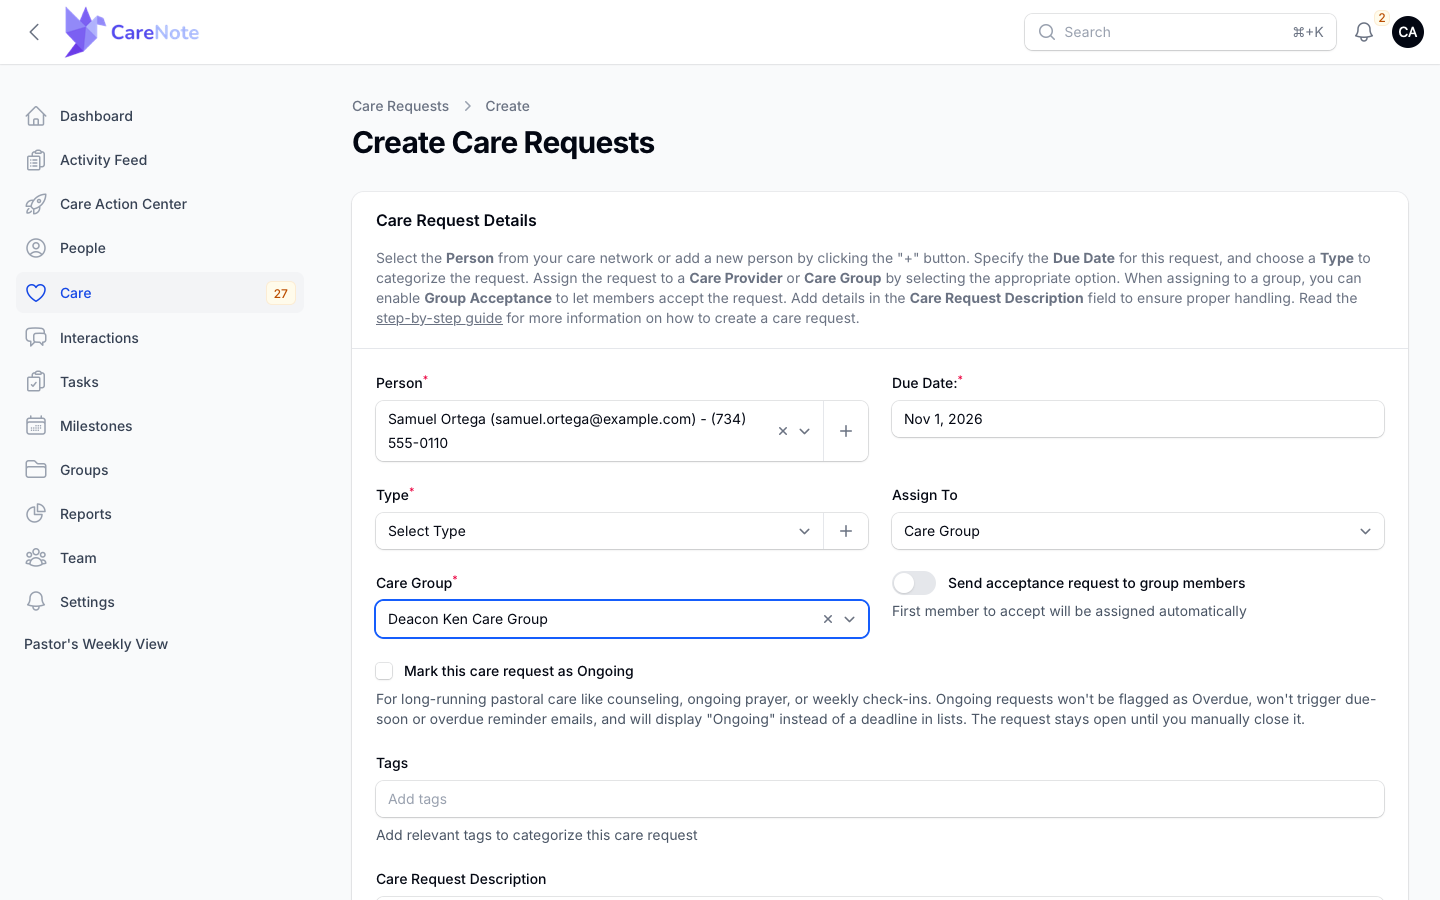
Task: Click the back arrow icon in header
Action: click(x=34, y=32)
